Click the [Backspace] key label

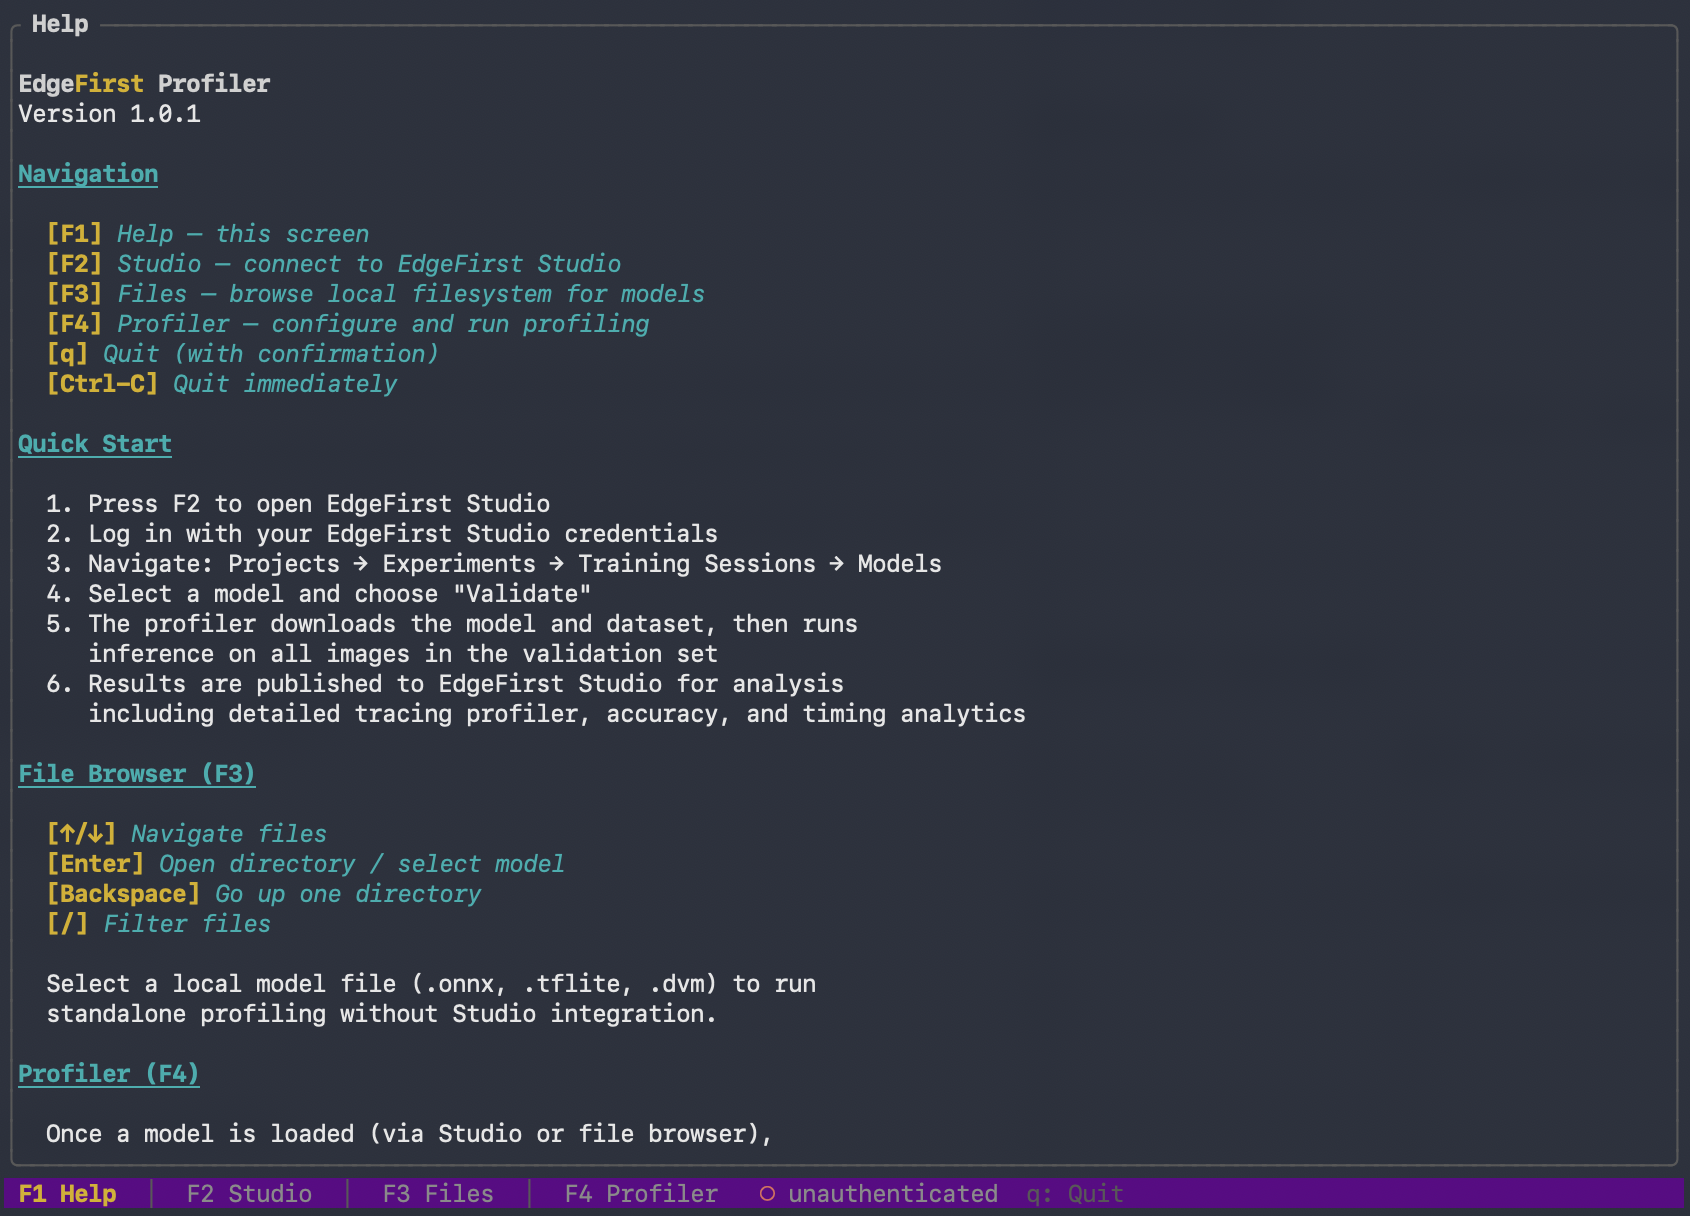124,894
